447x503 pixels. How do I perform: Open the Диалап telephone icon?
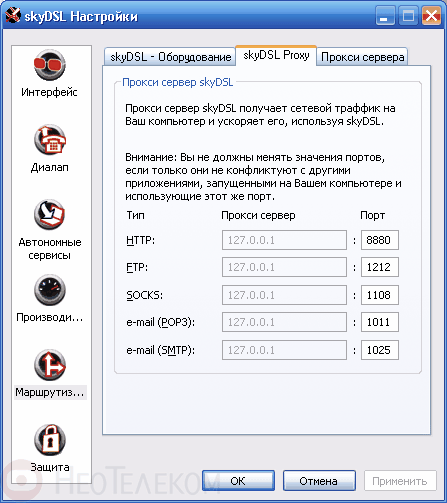(x=50, y=140)
